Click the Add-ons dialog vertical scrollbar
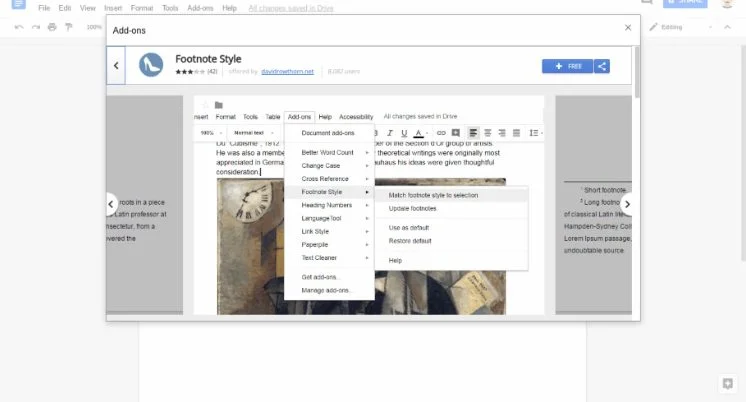The height and width of the screenshot is (402, 746). click(637, 72)
